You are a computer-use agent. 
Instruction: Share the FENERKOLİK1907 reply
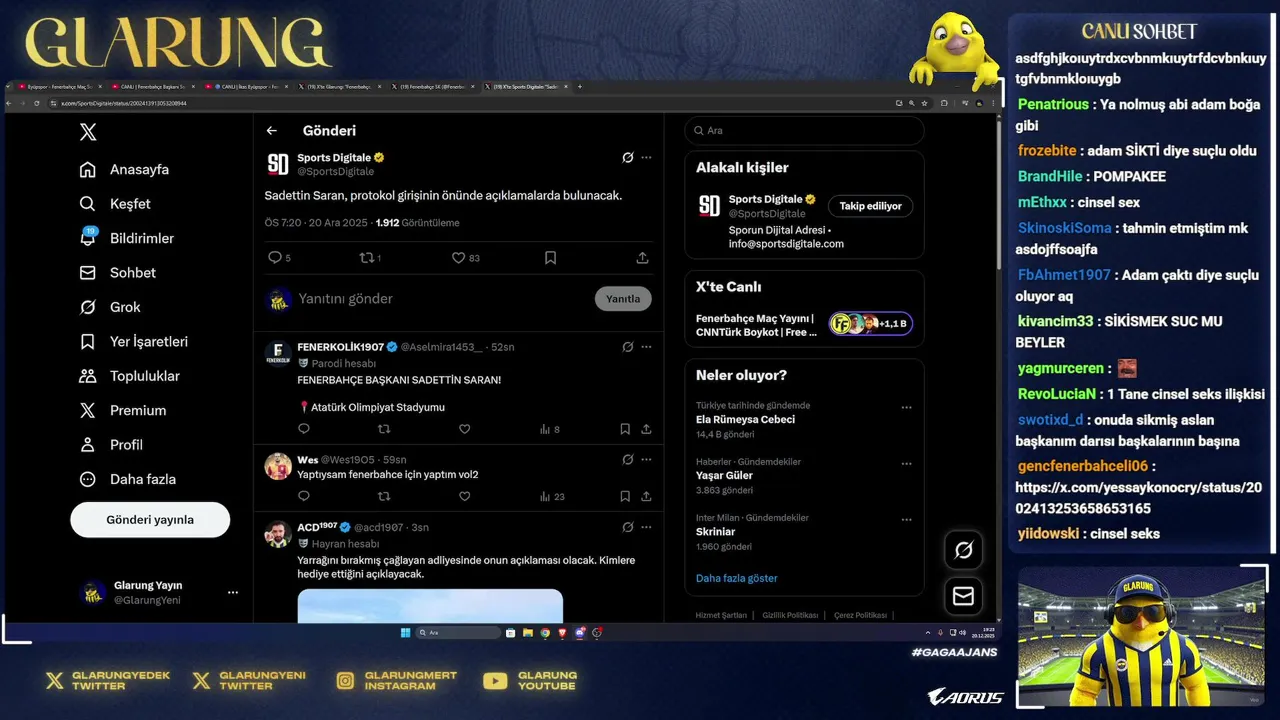pyautogui.click(x=646, y=429)
